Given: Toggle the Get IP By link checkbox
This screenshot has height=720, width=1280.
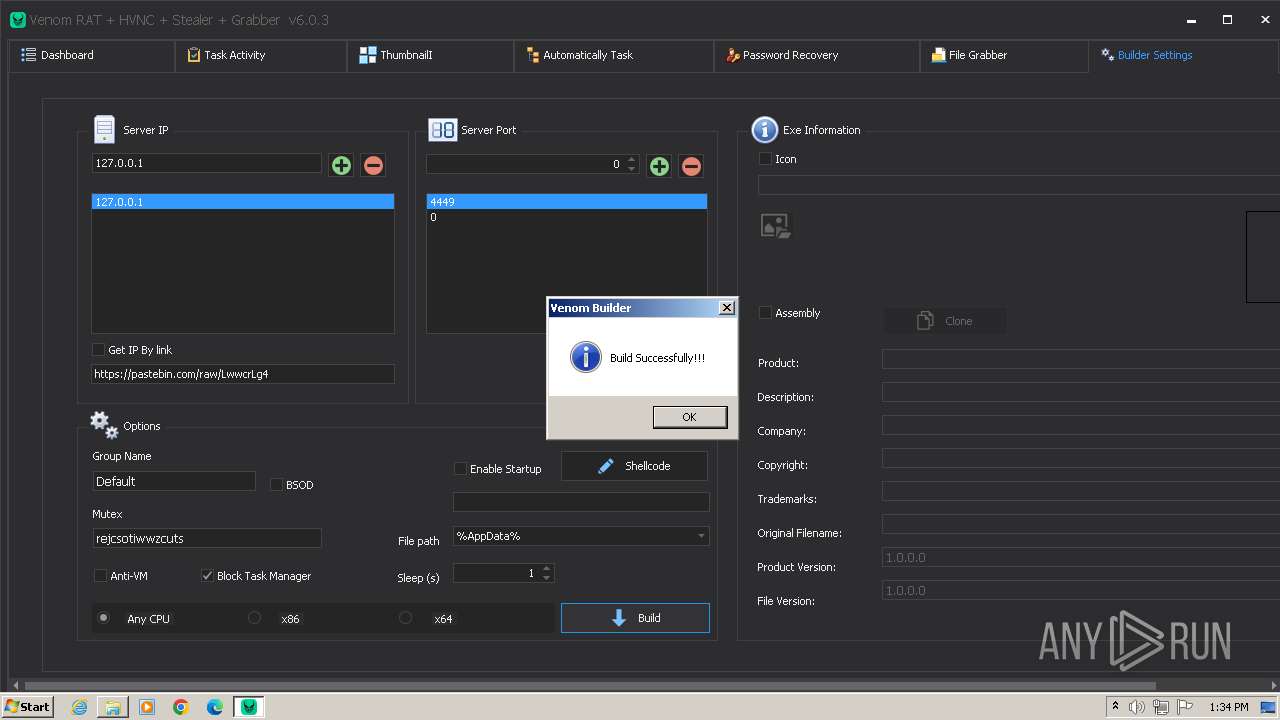Looking at the screenshot, I should [x=98, y=349].
